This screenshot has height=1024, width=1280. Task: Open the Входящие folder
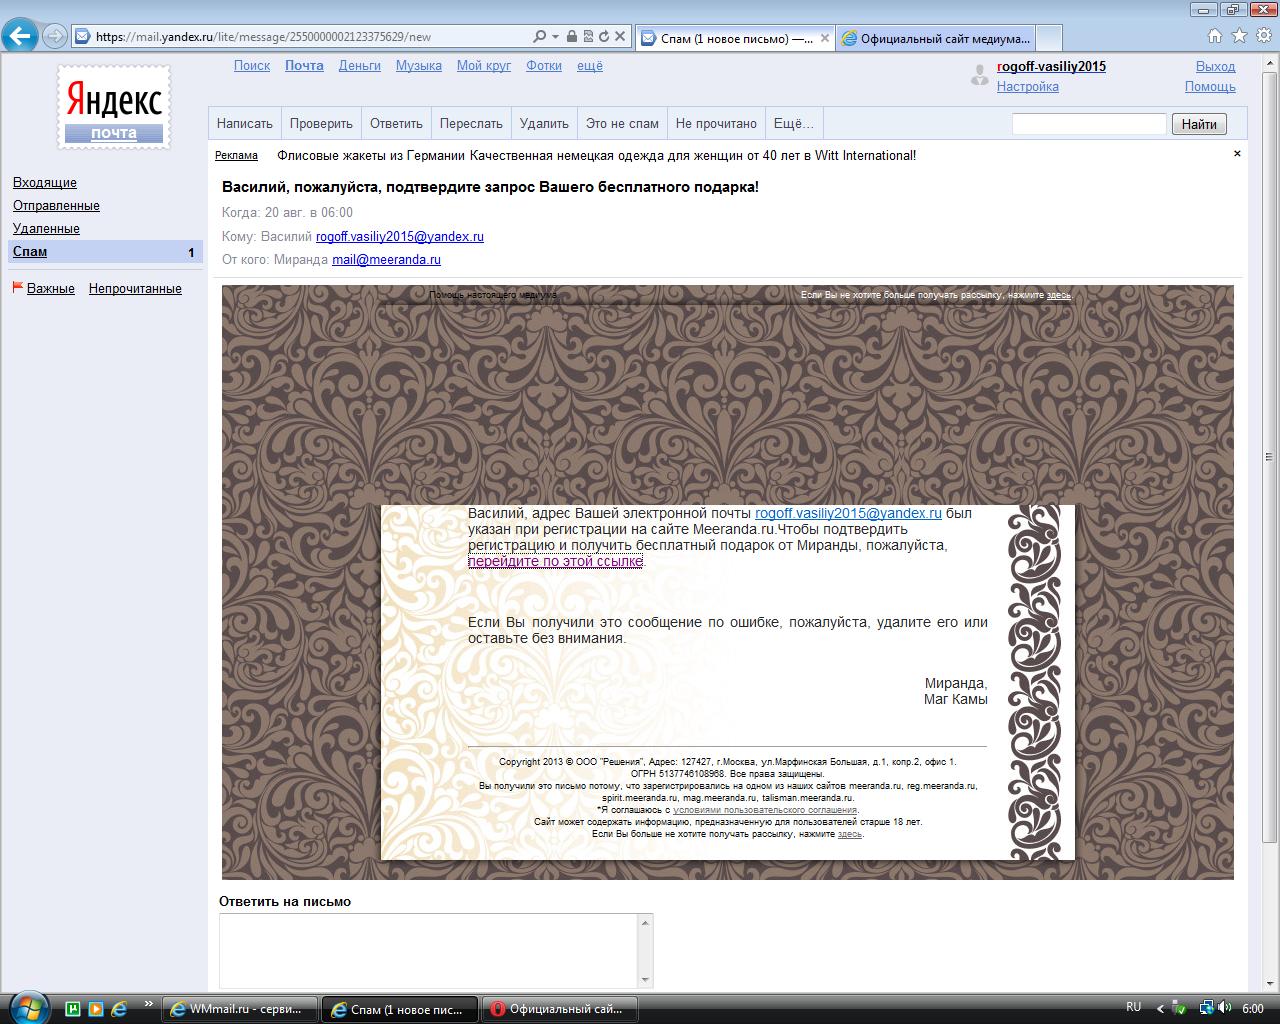click(x=45, y=183)
